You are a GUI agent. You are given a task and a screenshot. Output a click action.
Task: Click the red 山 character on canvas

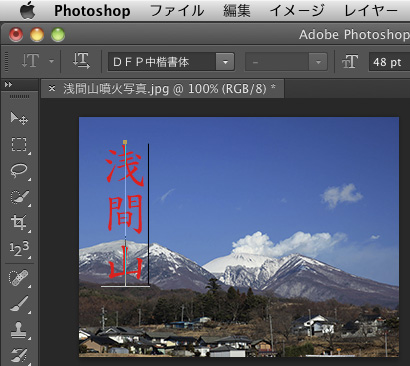126,263
